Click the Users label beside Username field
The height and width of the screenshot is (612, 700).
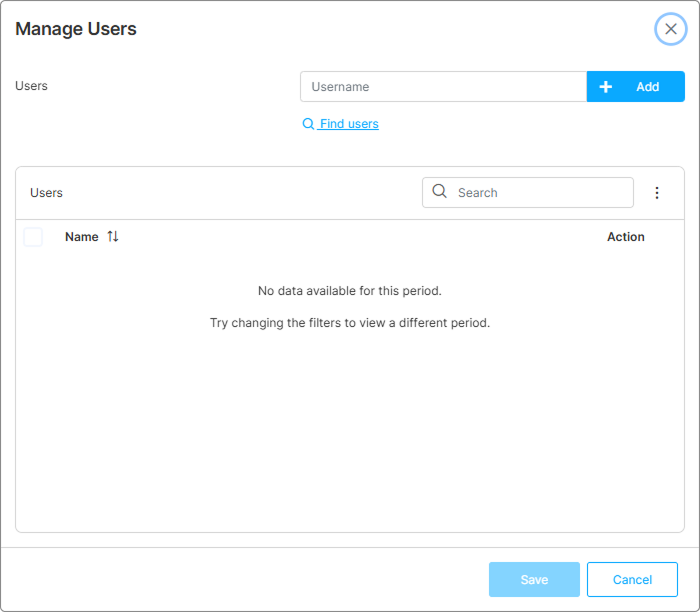pyautogui.click(x=31, y=86)
